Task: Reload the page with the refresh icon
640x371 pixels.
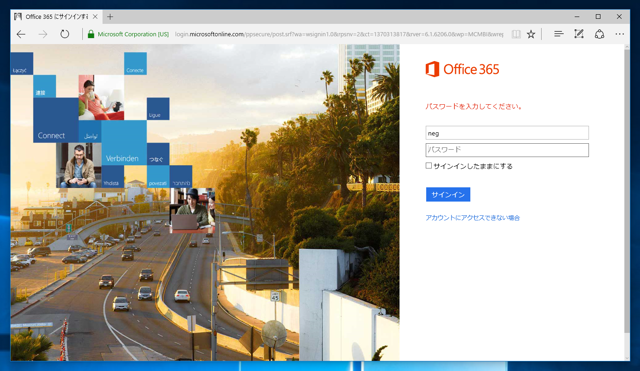Action: (x=64, y=34)
